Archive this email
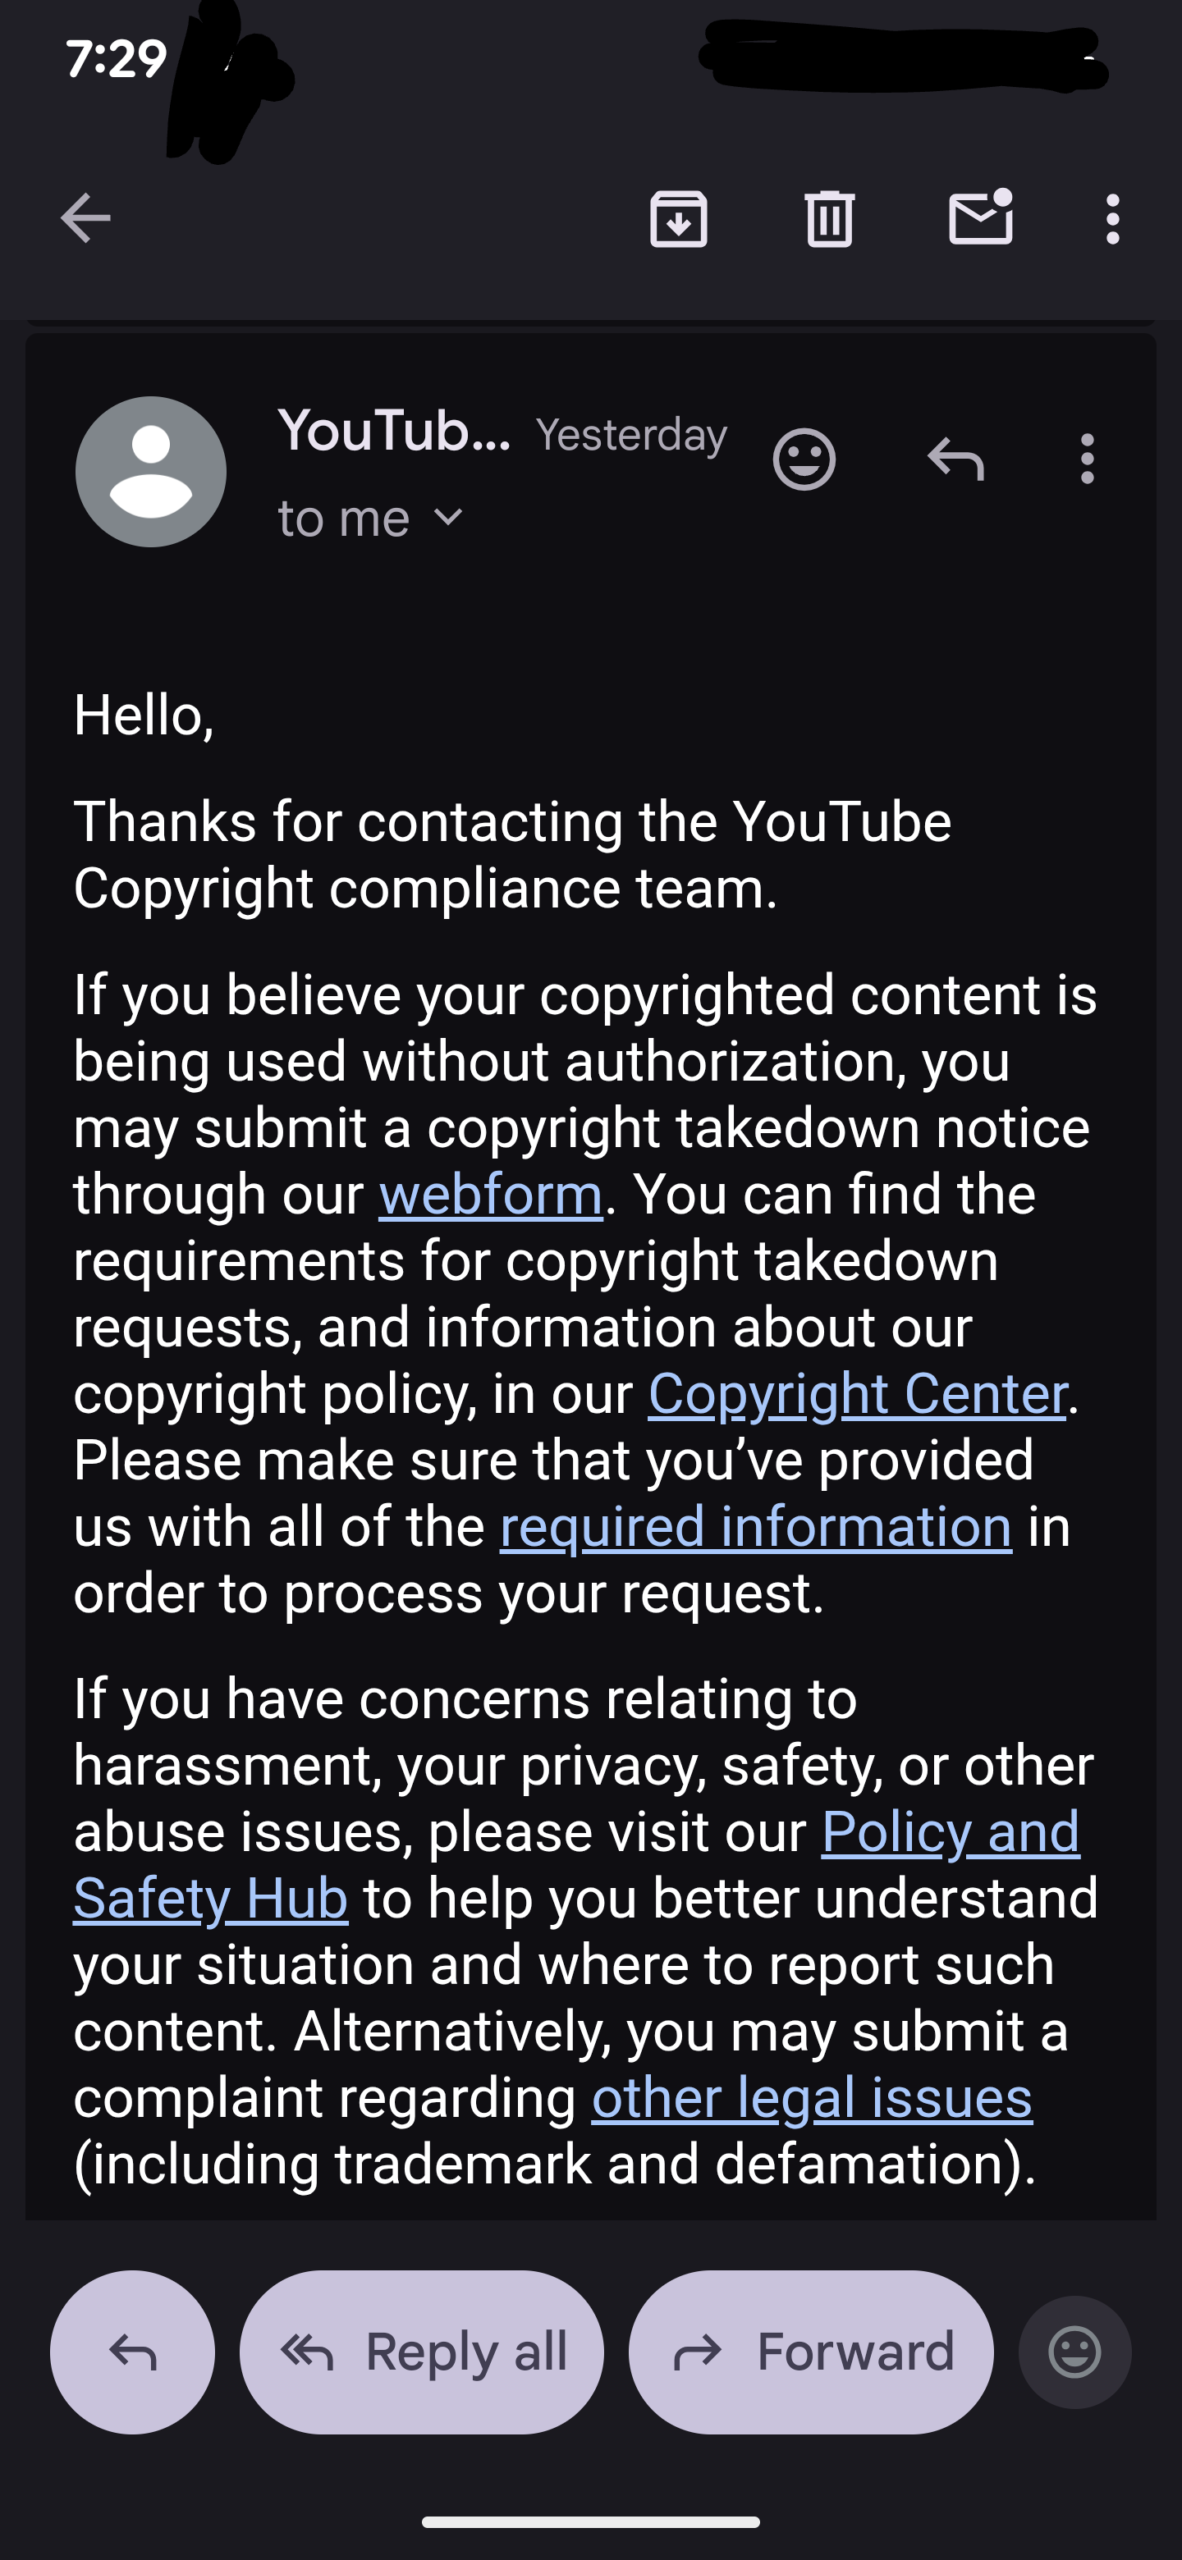The height and width of the screenshot is (2560, 1182). 679,218
